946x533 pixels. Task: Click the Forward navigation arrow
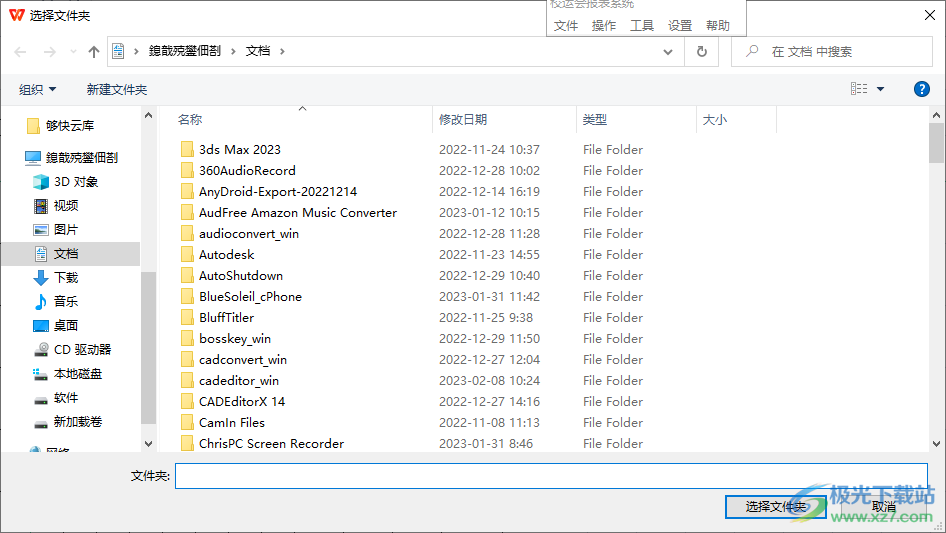[49, 52]
